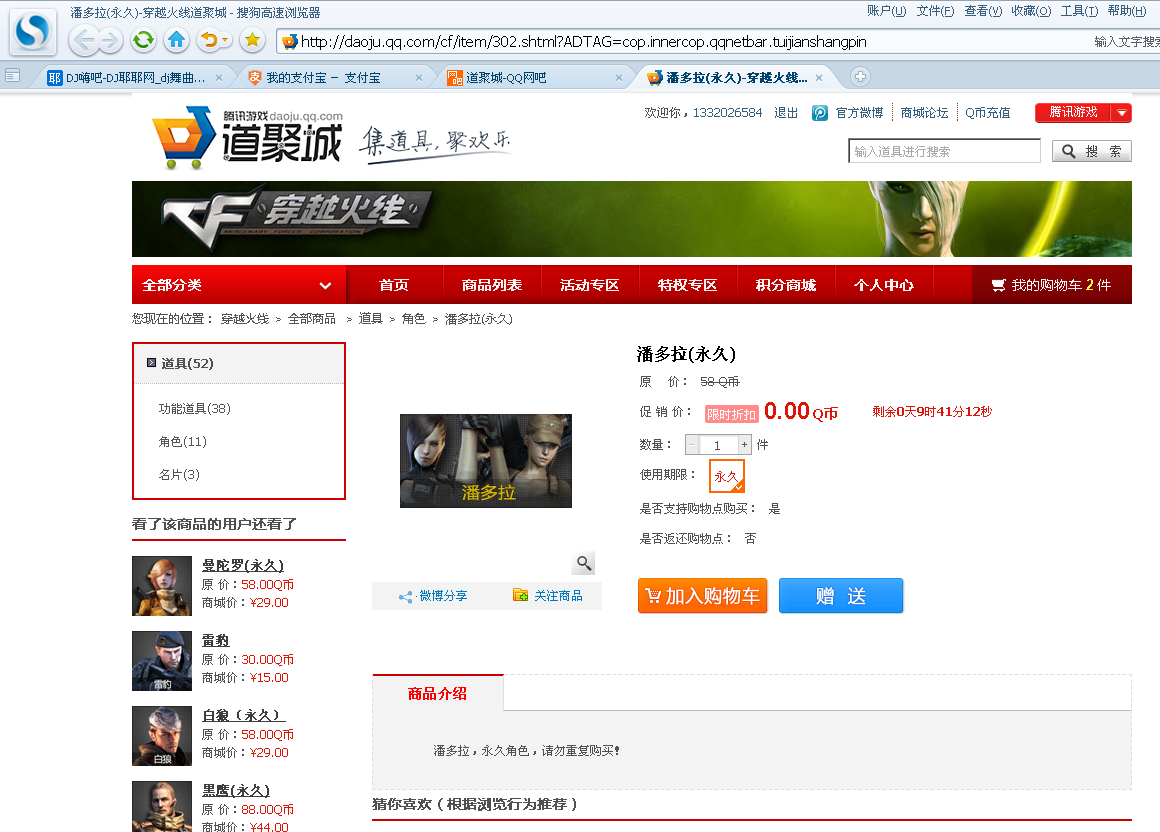Viewport: 1160px width, 832px height.
Task: Open the 账户 menu
Action: (x=886, y=11)
